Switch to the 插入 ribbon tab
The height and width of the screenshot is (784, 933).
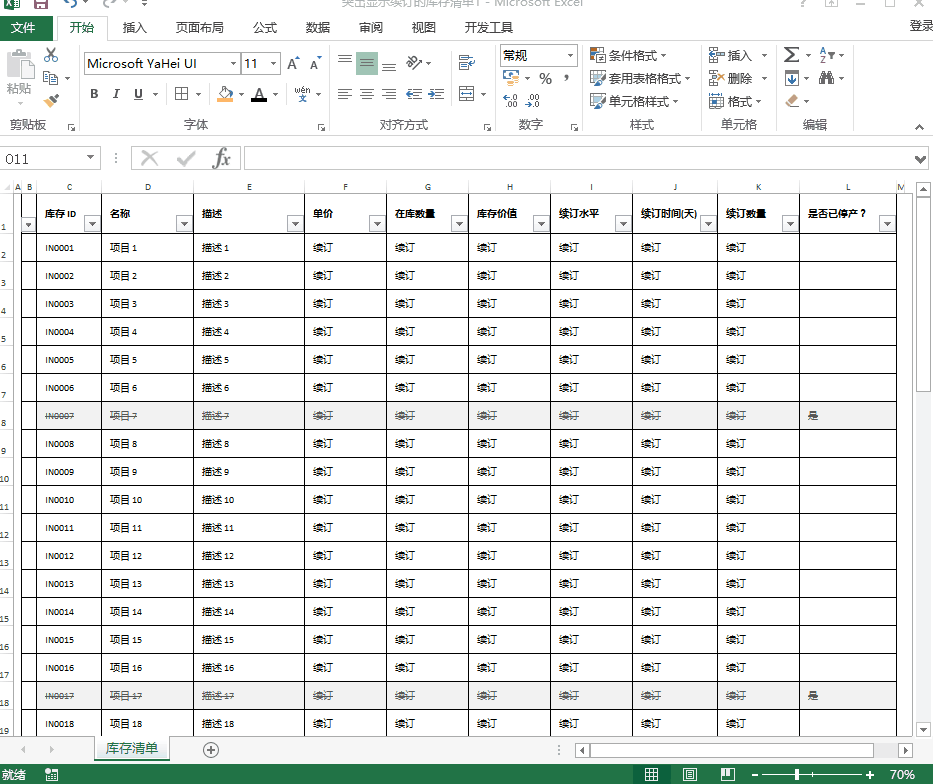pos(134,28)
